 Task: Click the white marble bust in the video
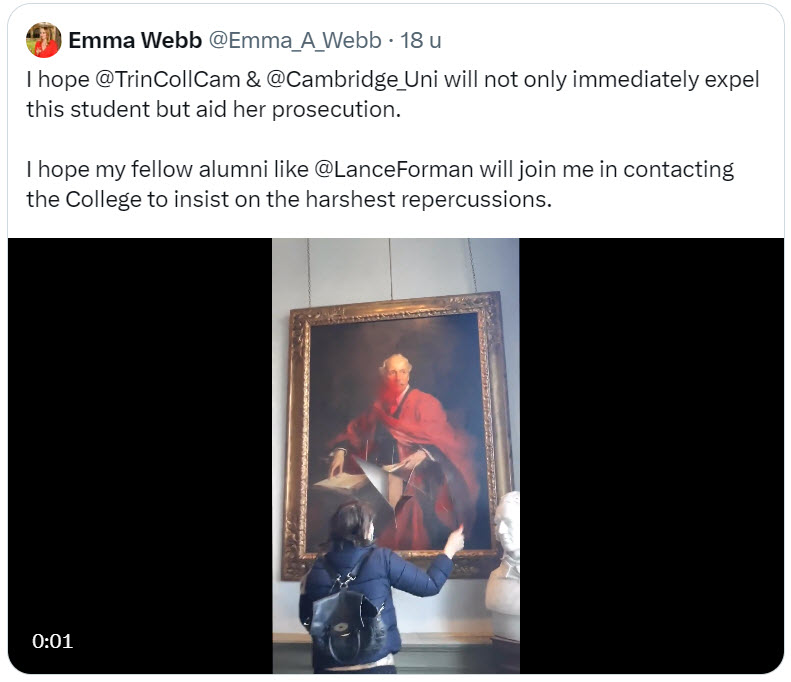coord(504,560)
